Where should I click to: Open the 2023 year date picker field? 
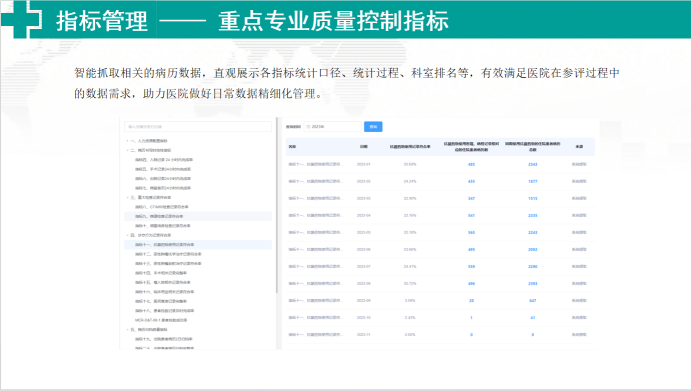[333, 127]
